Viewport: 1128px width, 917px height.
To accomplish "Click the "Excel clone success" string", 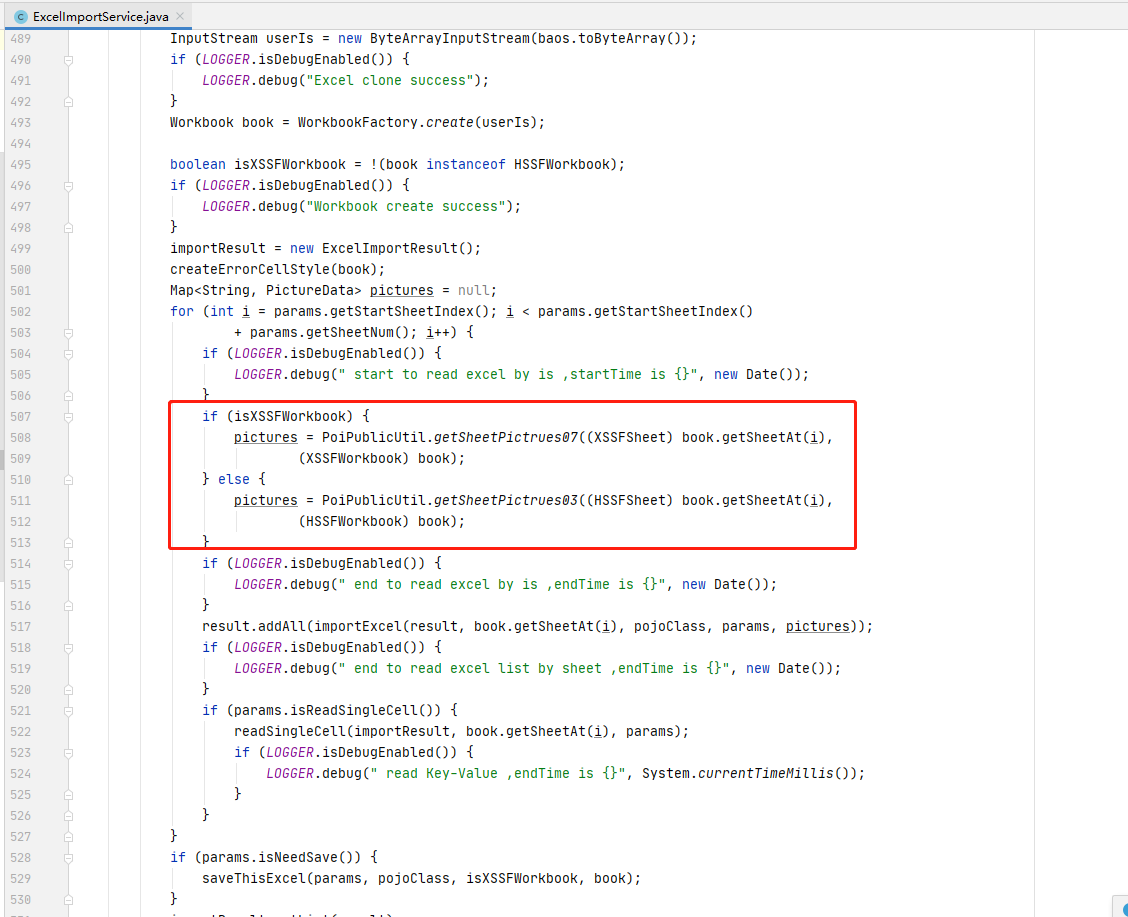I will pyautogui.click(x=390, y=81).
